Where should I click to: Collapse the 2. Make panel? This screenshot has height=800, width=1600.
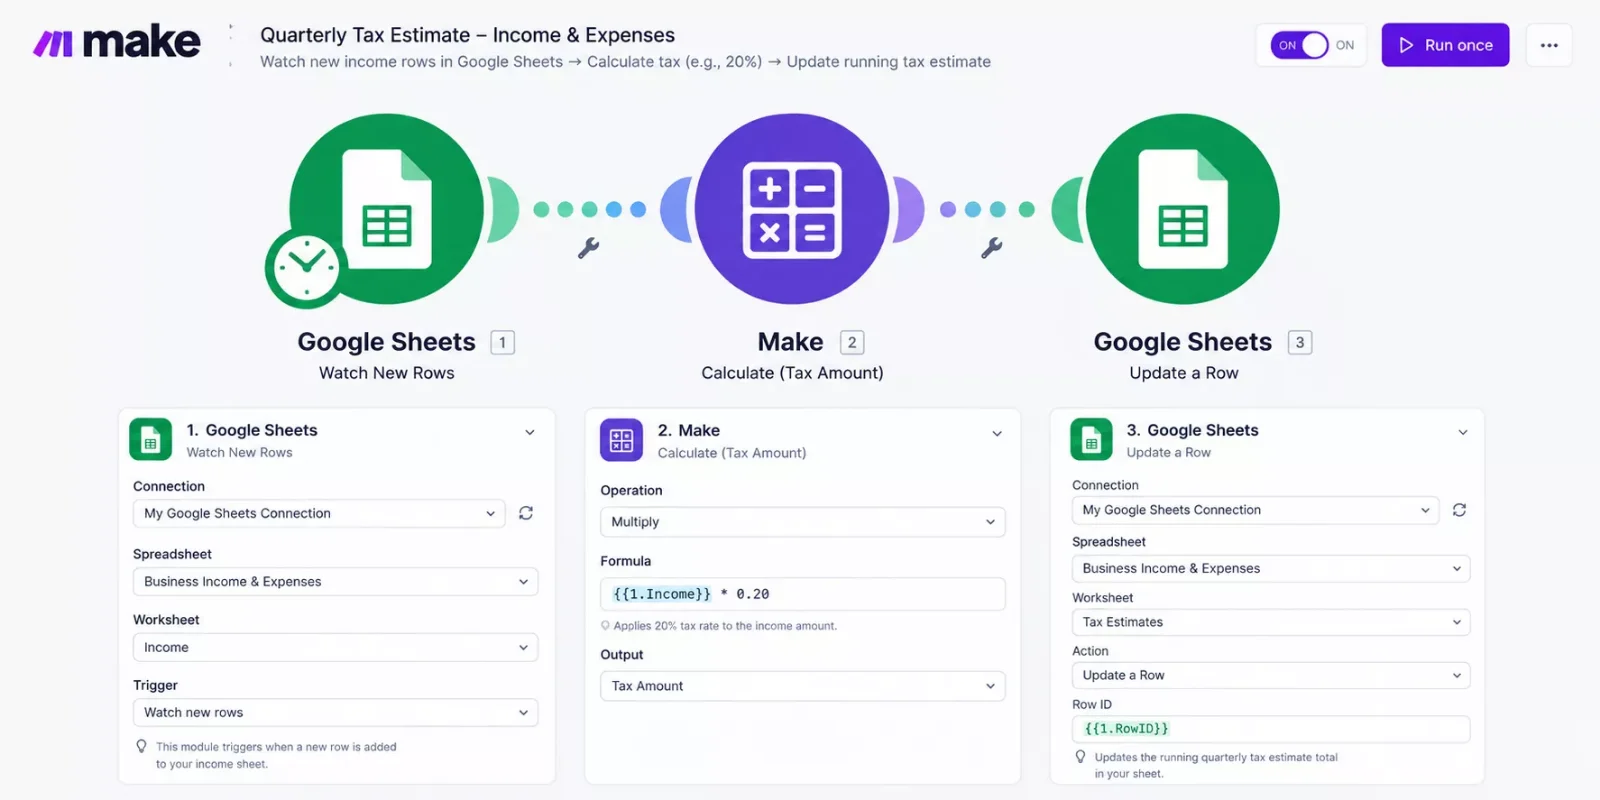(997, 433)
